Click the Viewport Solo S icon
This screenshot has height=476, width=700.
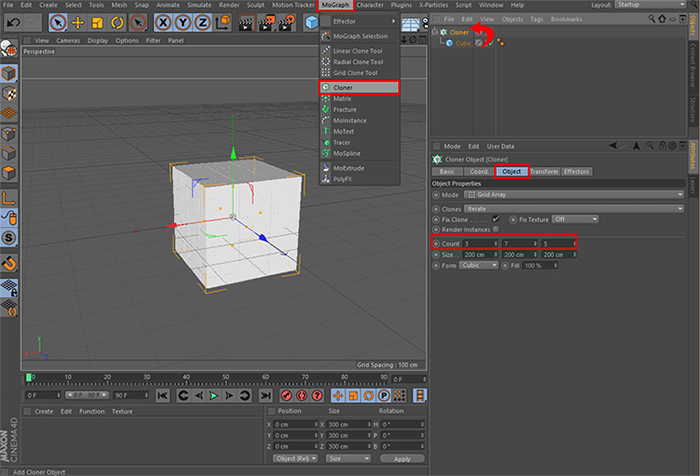9,238
